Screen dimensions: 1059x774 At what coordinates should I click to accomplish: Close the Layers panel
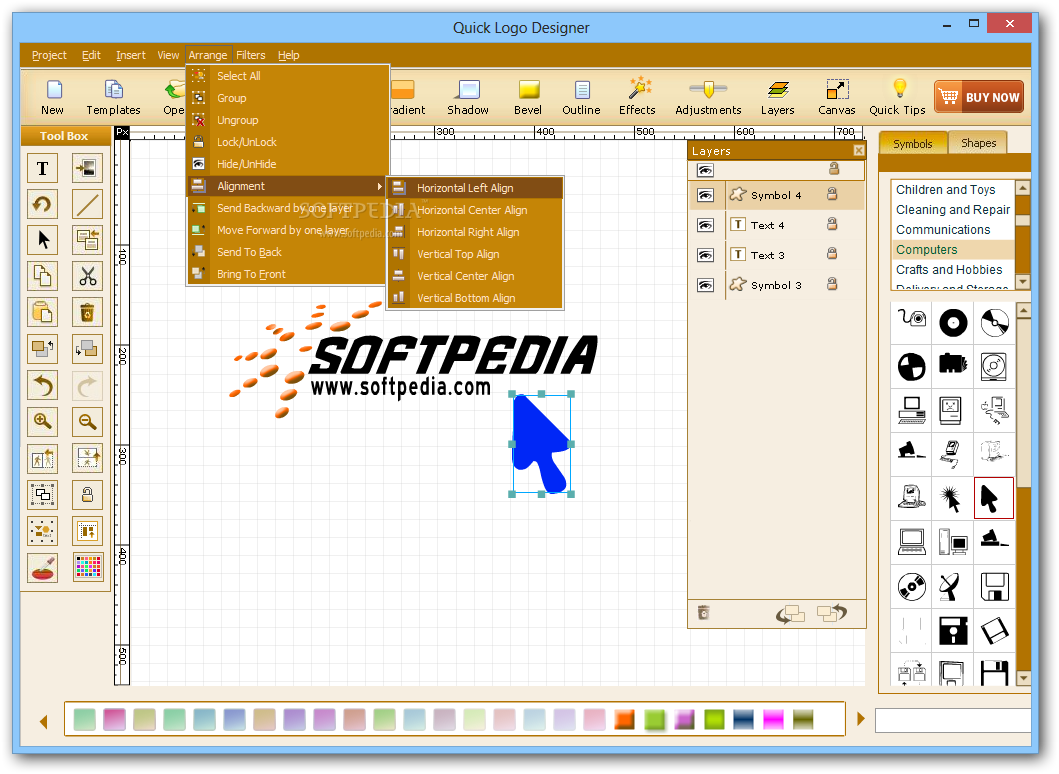(858, 151)
